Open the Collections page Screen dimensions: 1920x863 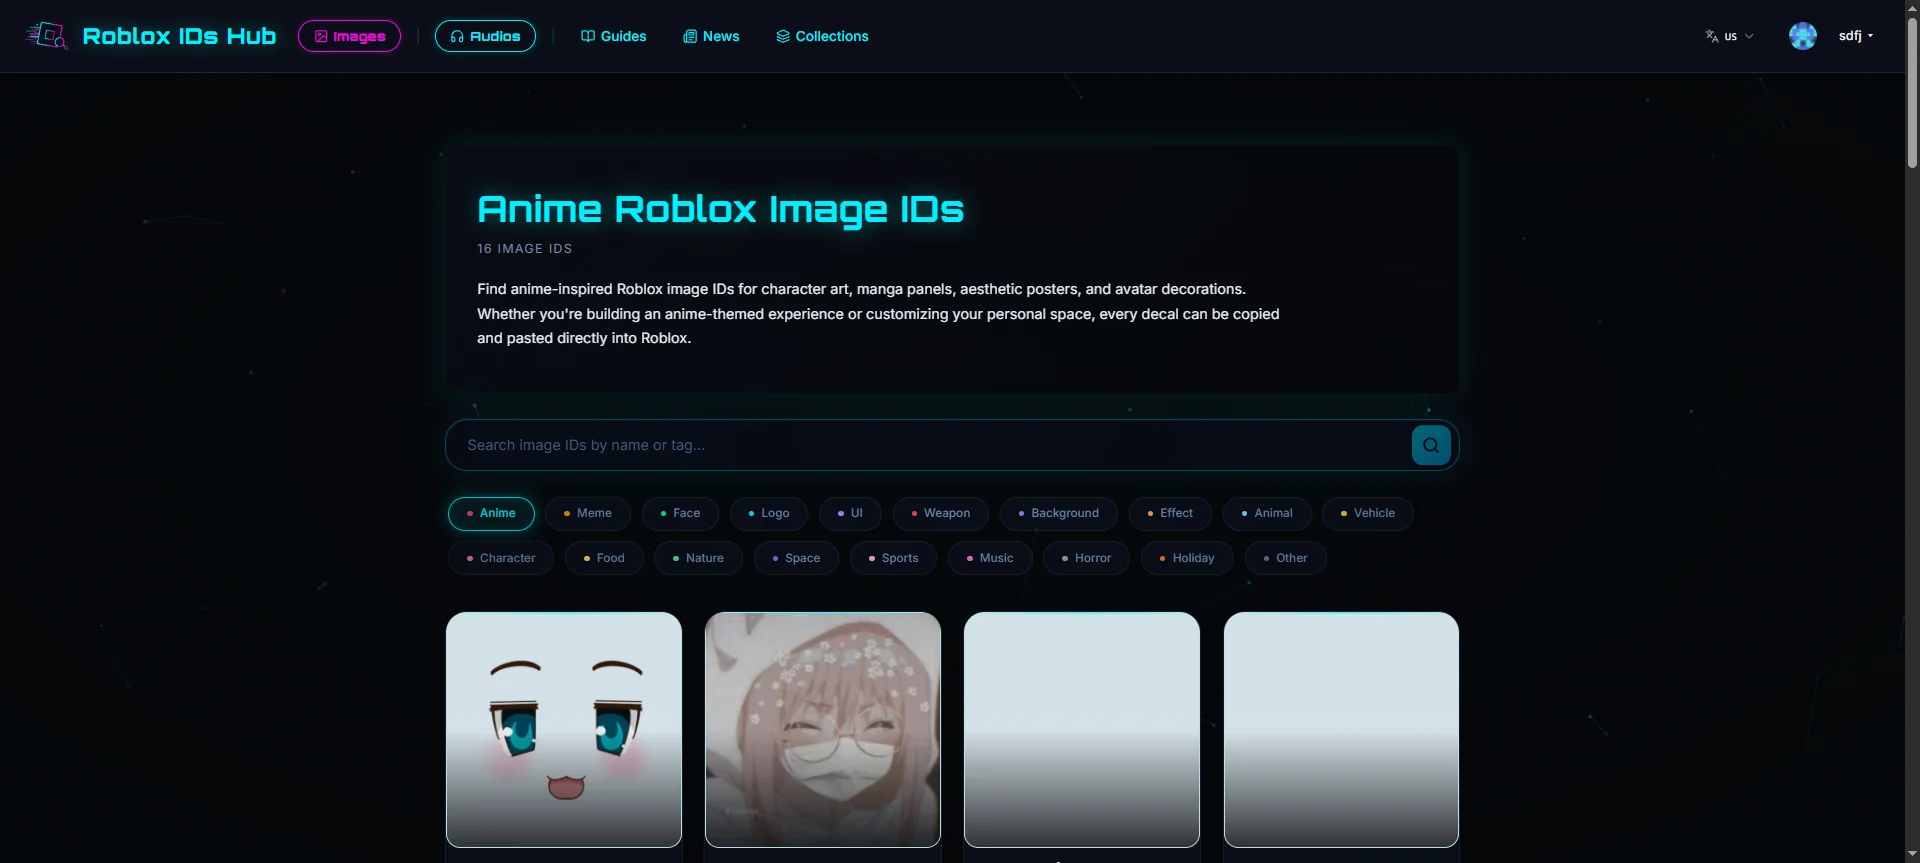tap(822, 36)
